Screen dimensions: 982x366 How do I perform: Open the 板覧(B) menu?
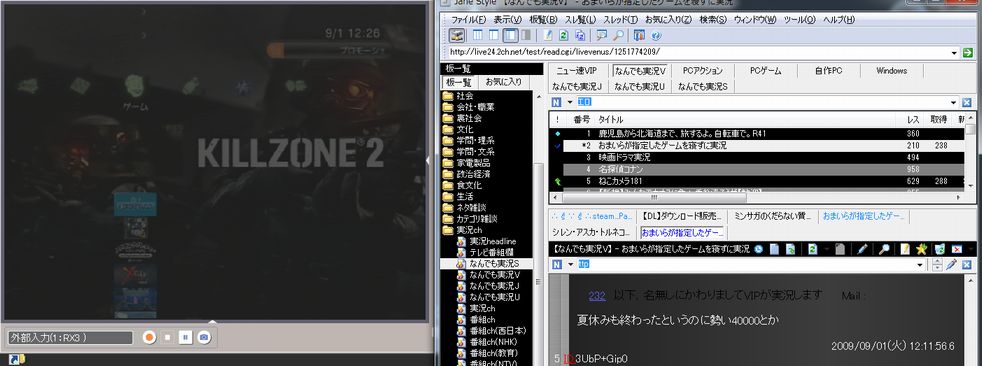pos(543,20)
